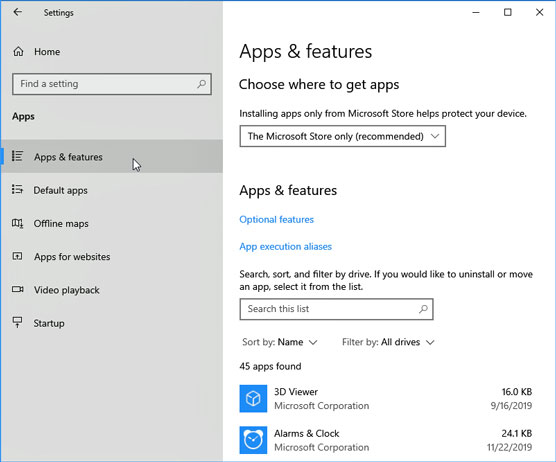Open Apps for websites settings
The width and height of the screenshot is (556, 462).
[72, 257]
